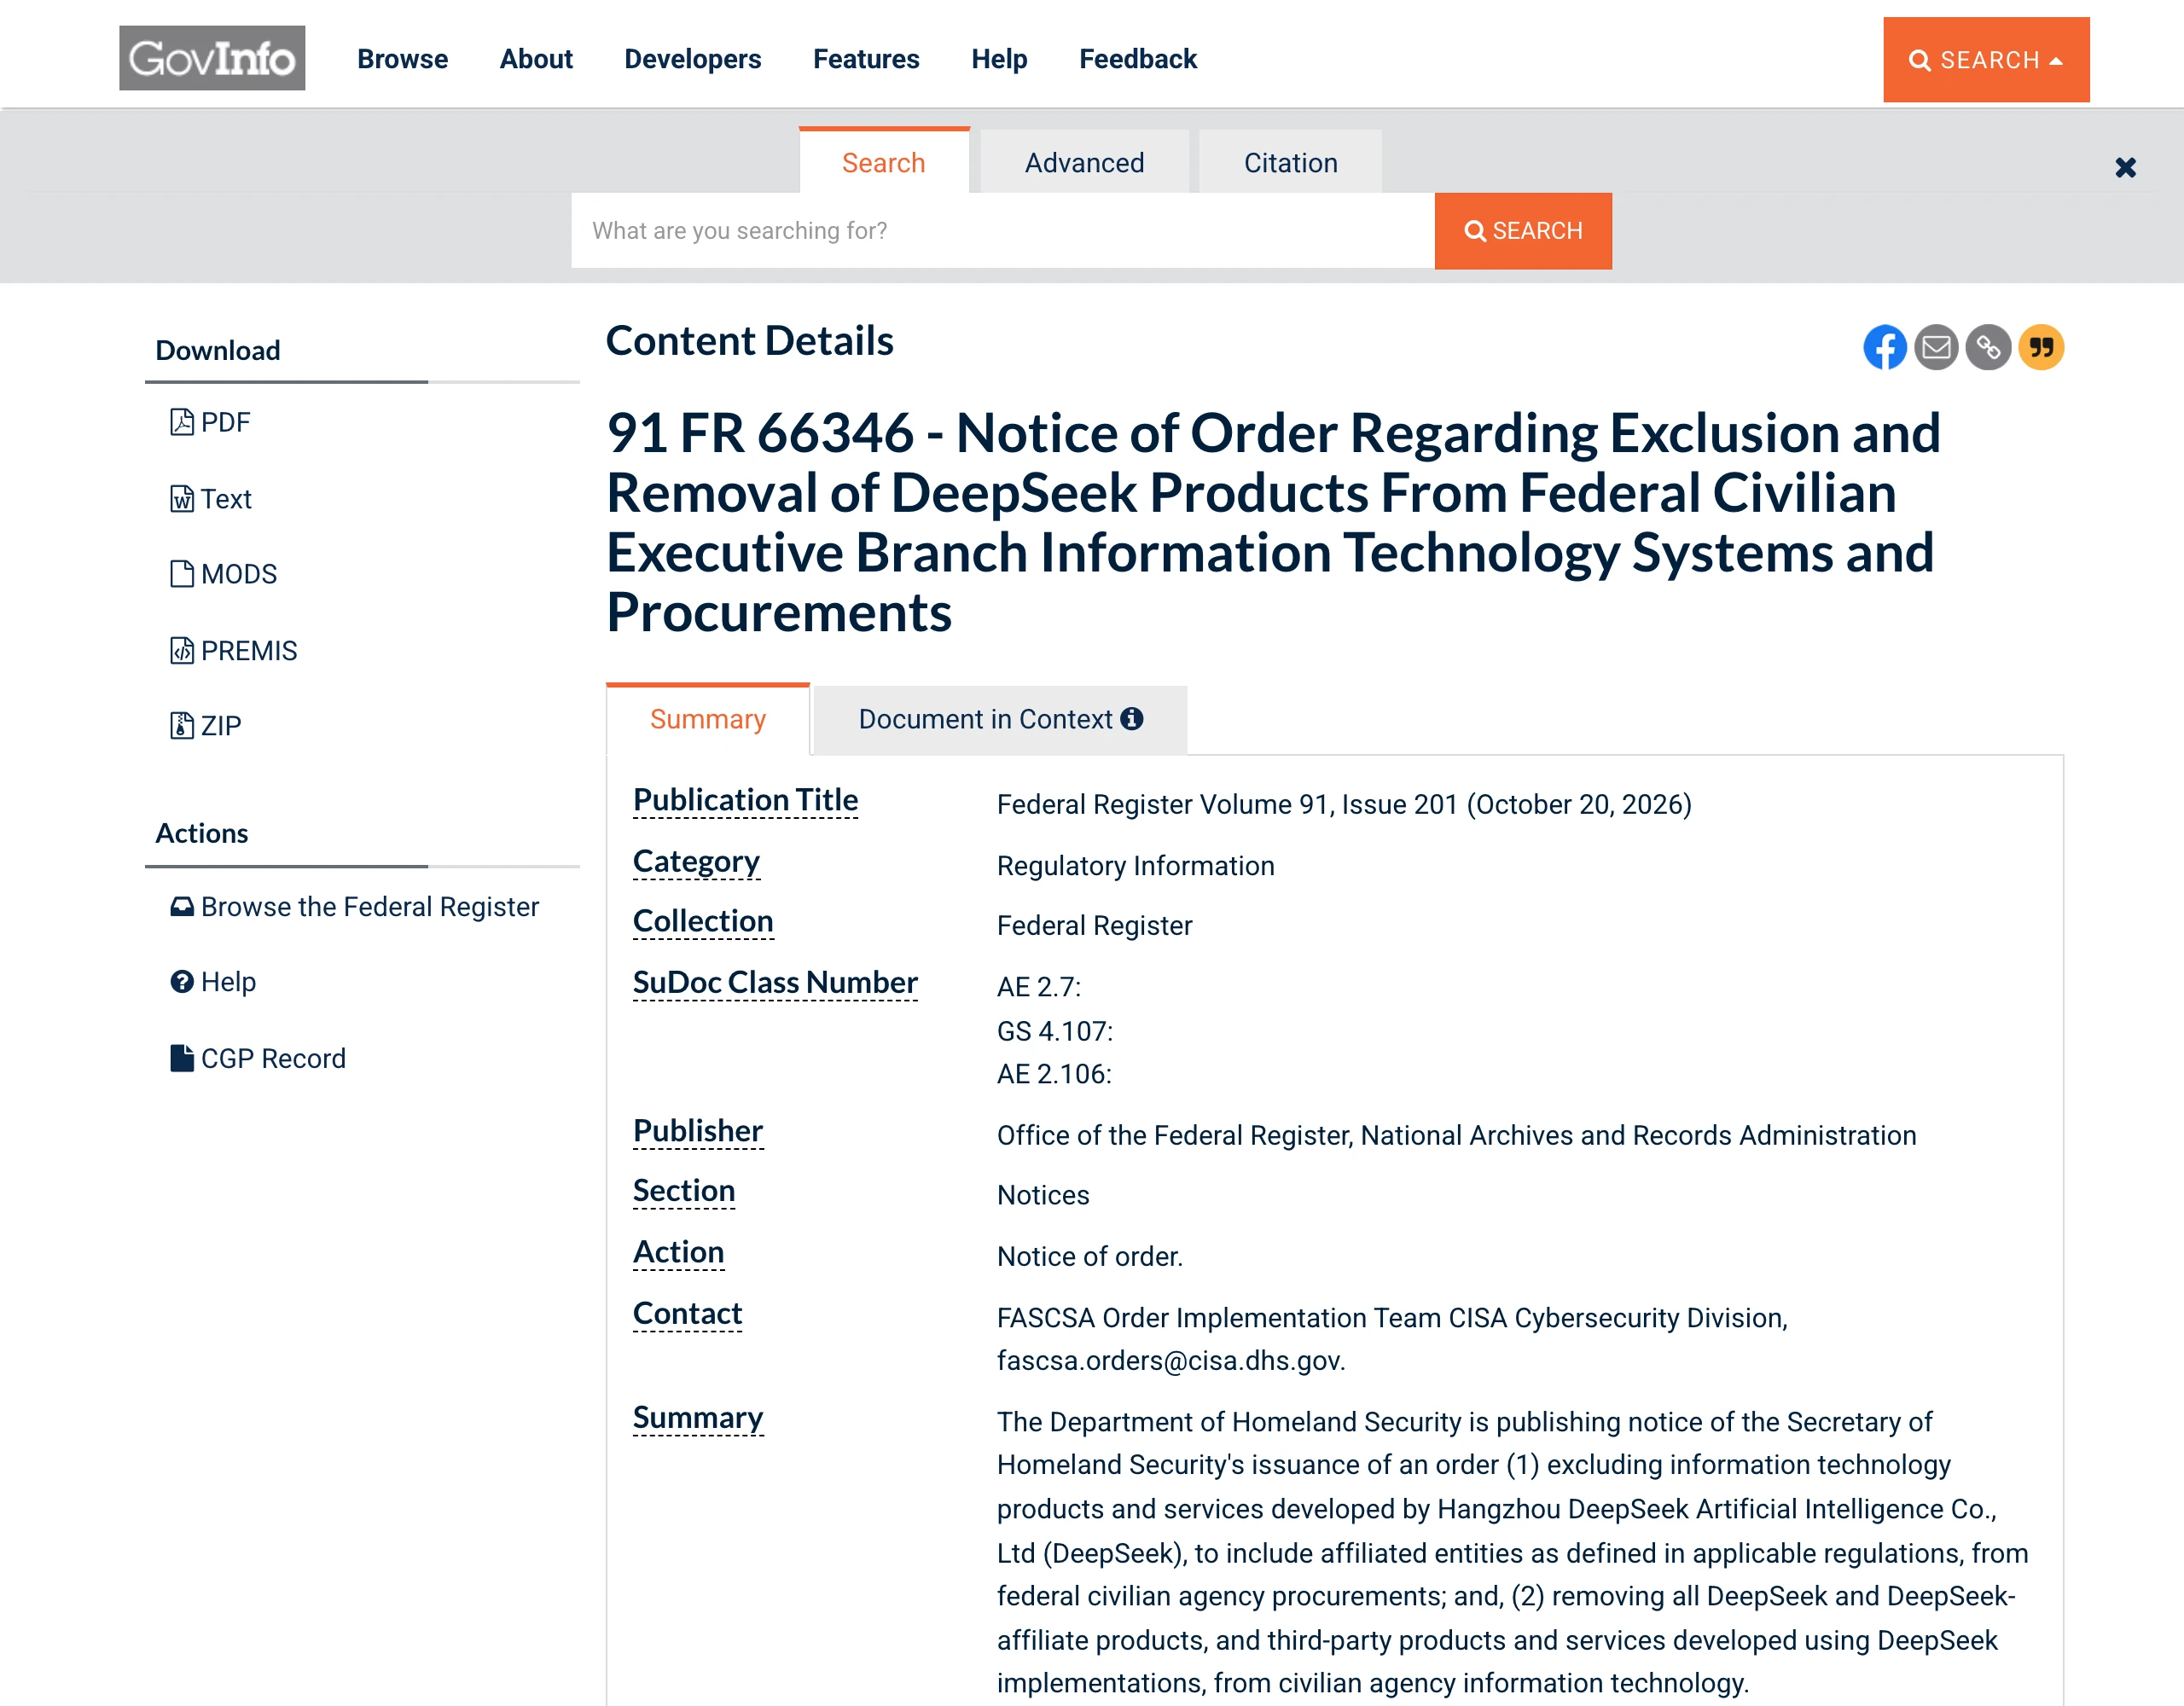Download the MODS metadata

[223, 574]
